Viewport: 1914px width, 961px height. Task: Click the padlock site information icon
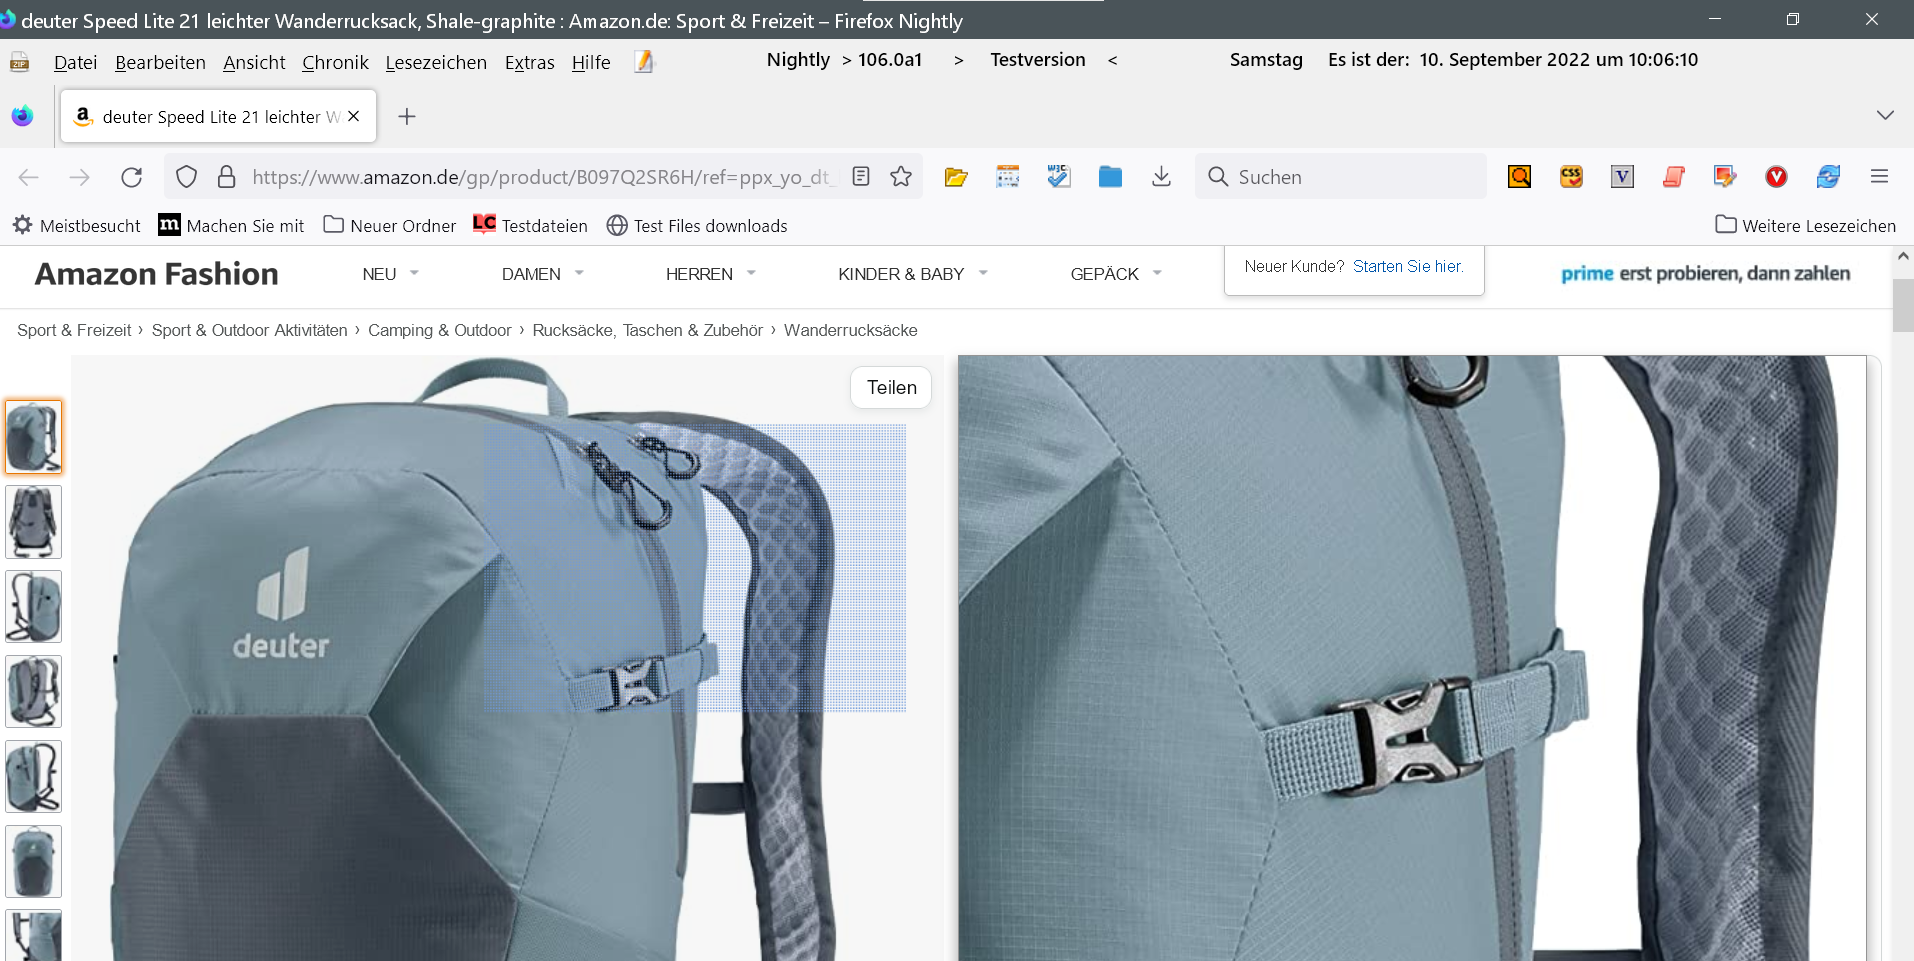[x=227, y=177]
